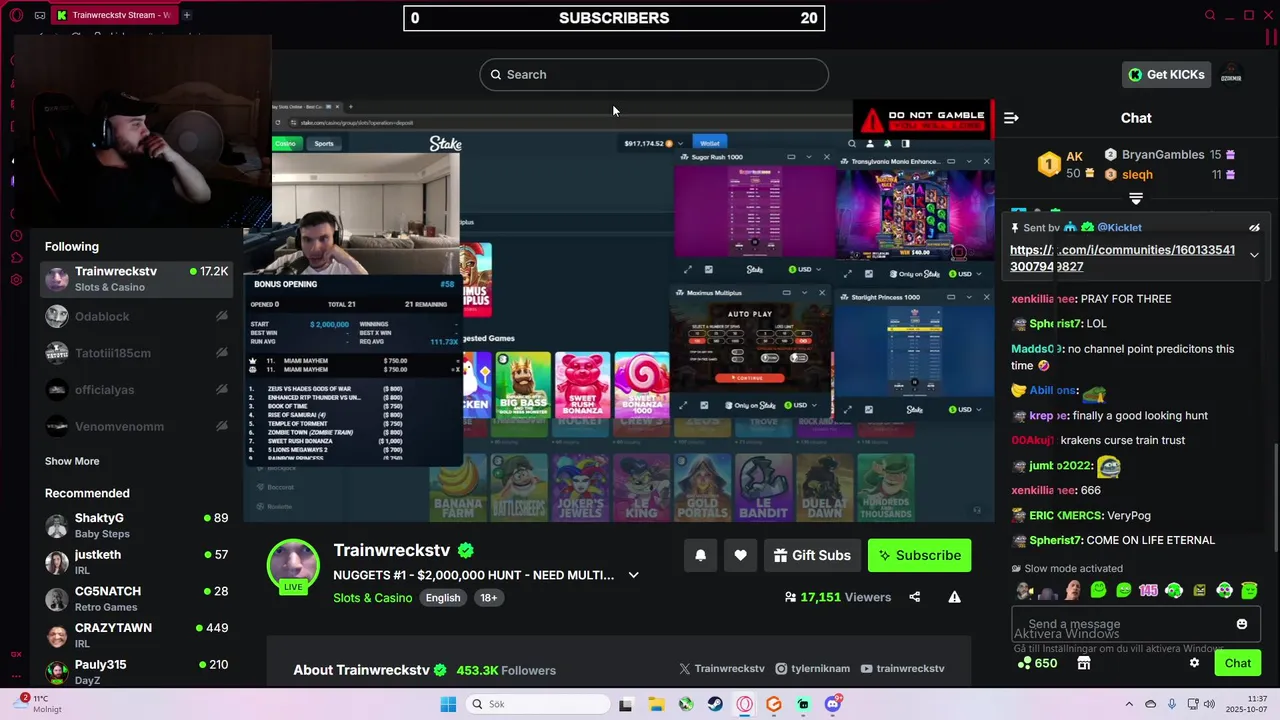Open the weather widget on taskbar
Viewport: 1280px width, 720px height.
(x=36, y=703)
